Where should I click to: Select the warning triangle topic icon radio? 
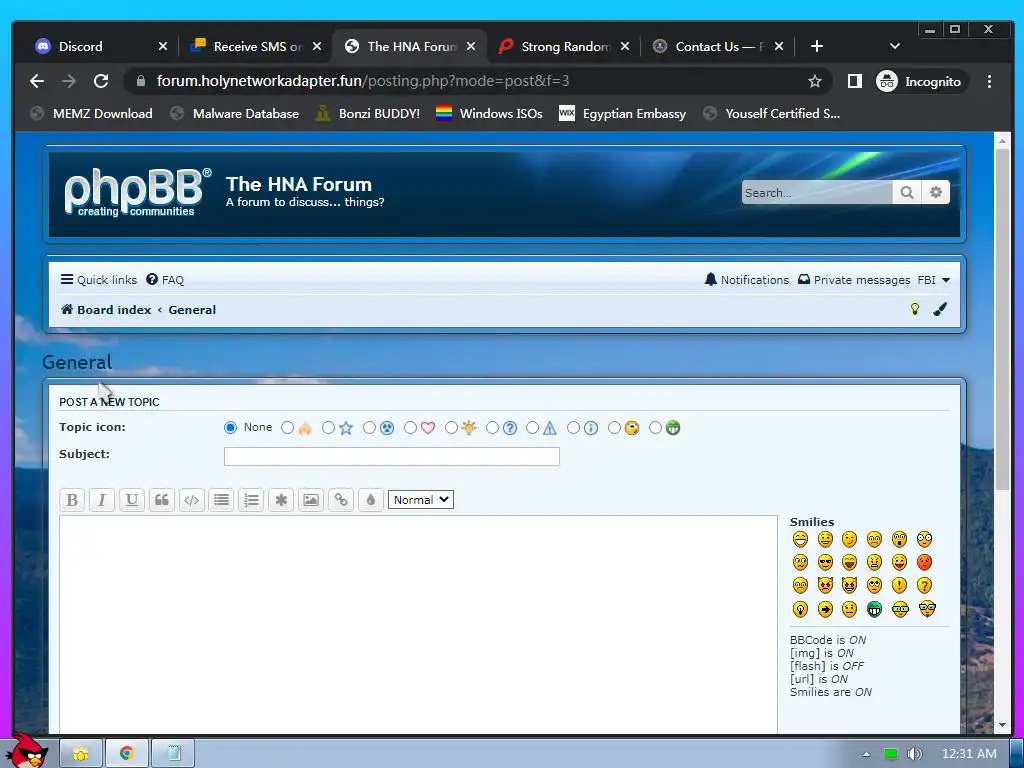pos(532,428)
